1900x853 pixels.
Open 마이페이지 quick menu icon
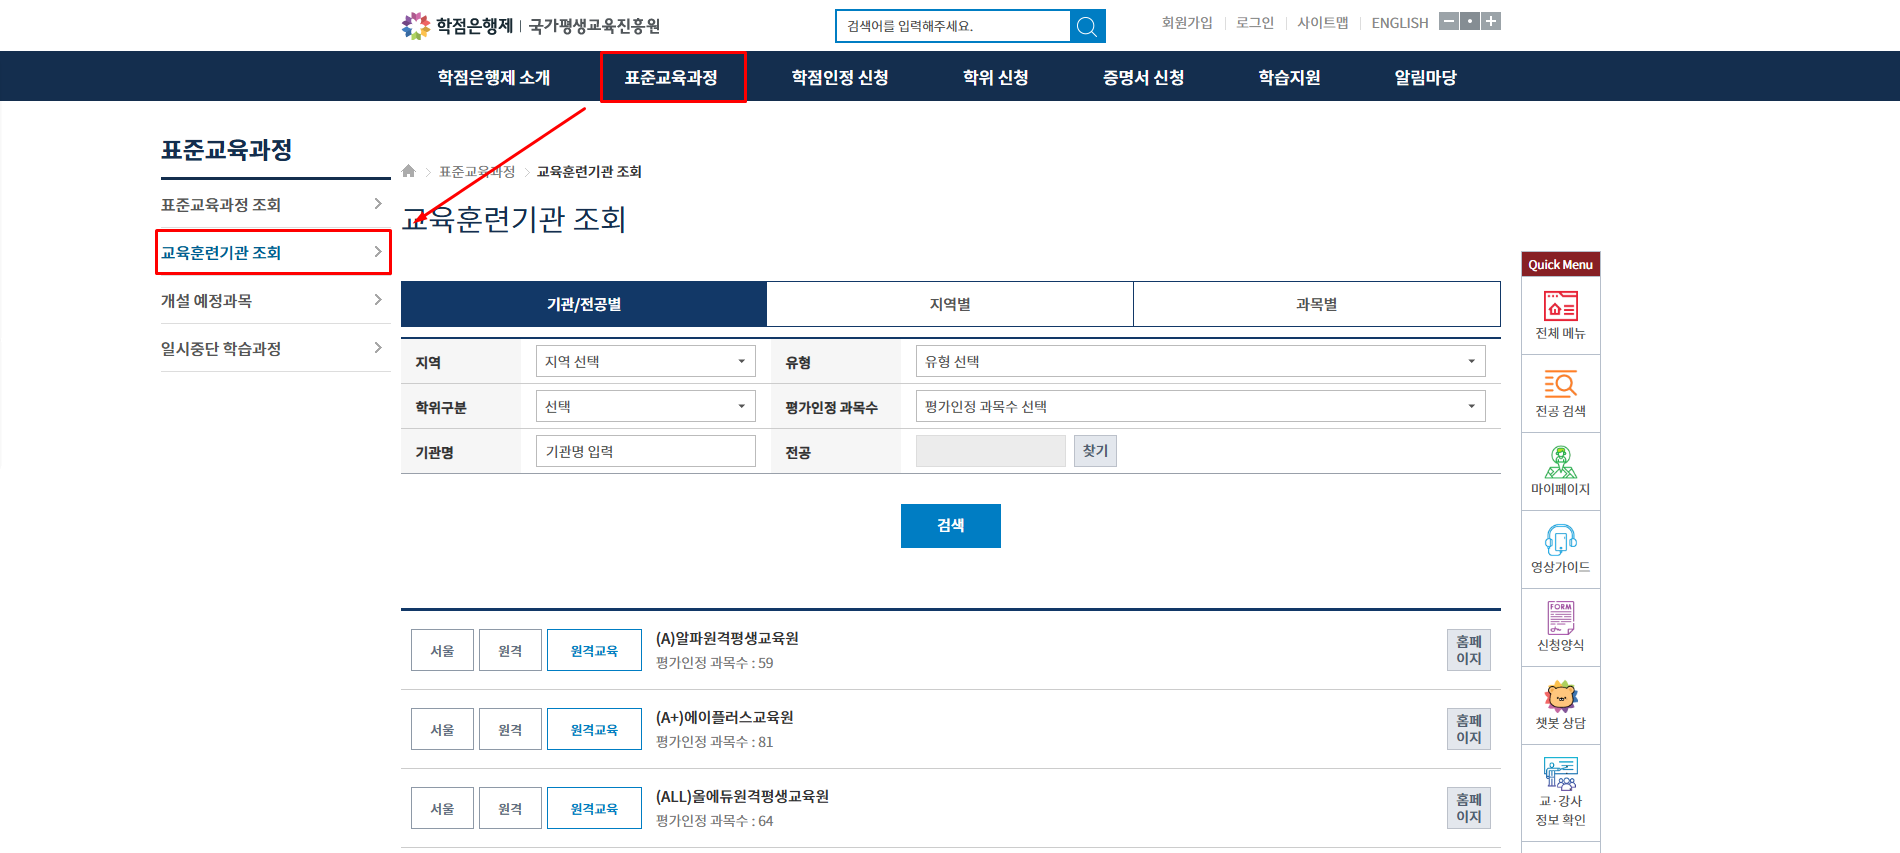tap(1560, 471)
